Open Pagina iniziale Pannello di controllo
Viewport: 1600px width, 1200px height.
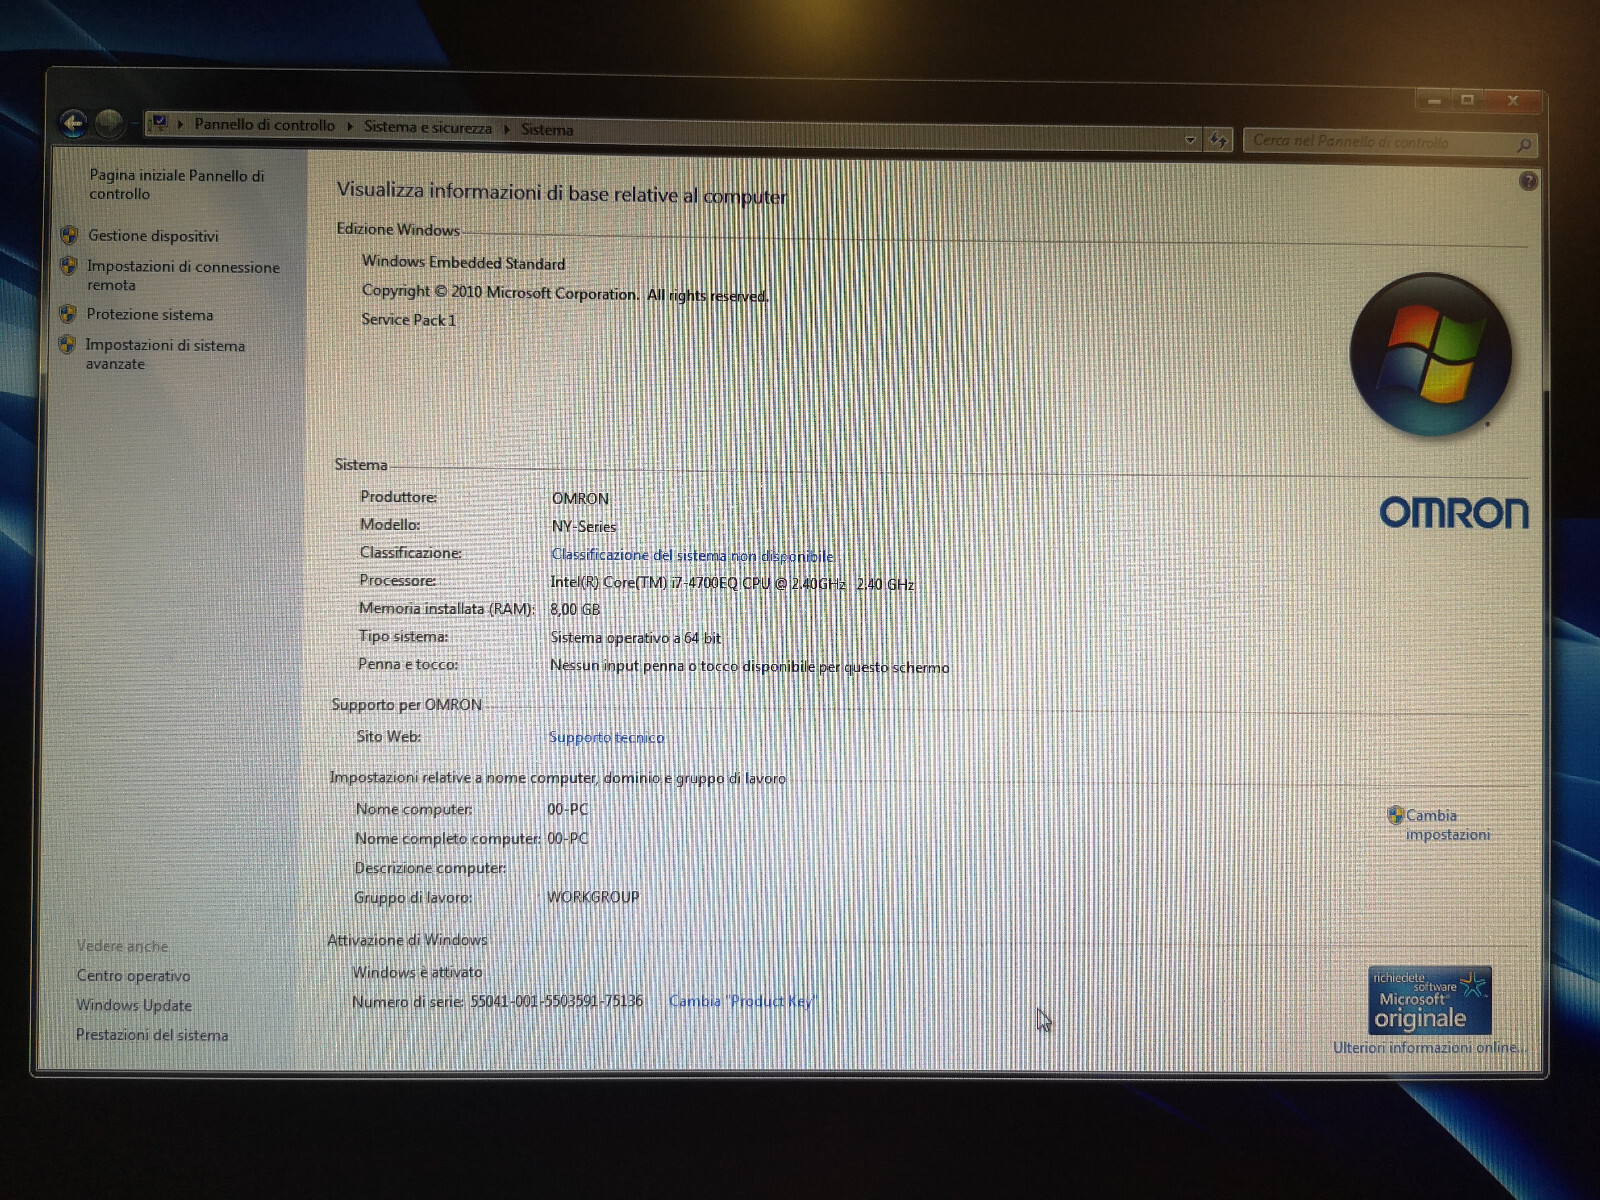pyautogui.click(x=177, y=184)
